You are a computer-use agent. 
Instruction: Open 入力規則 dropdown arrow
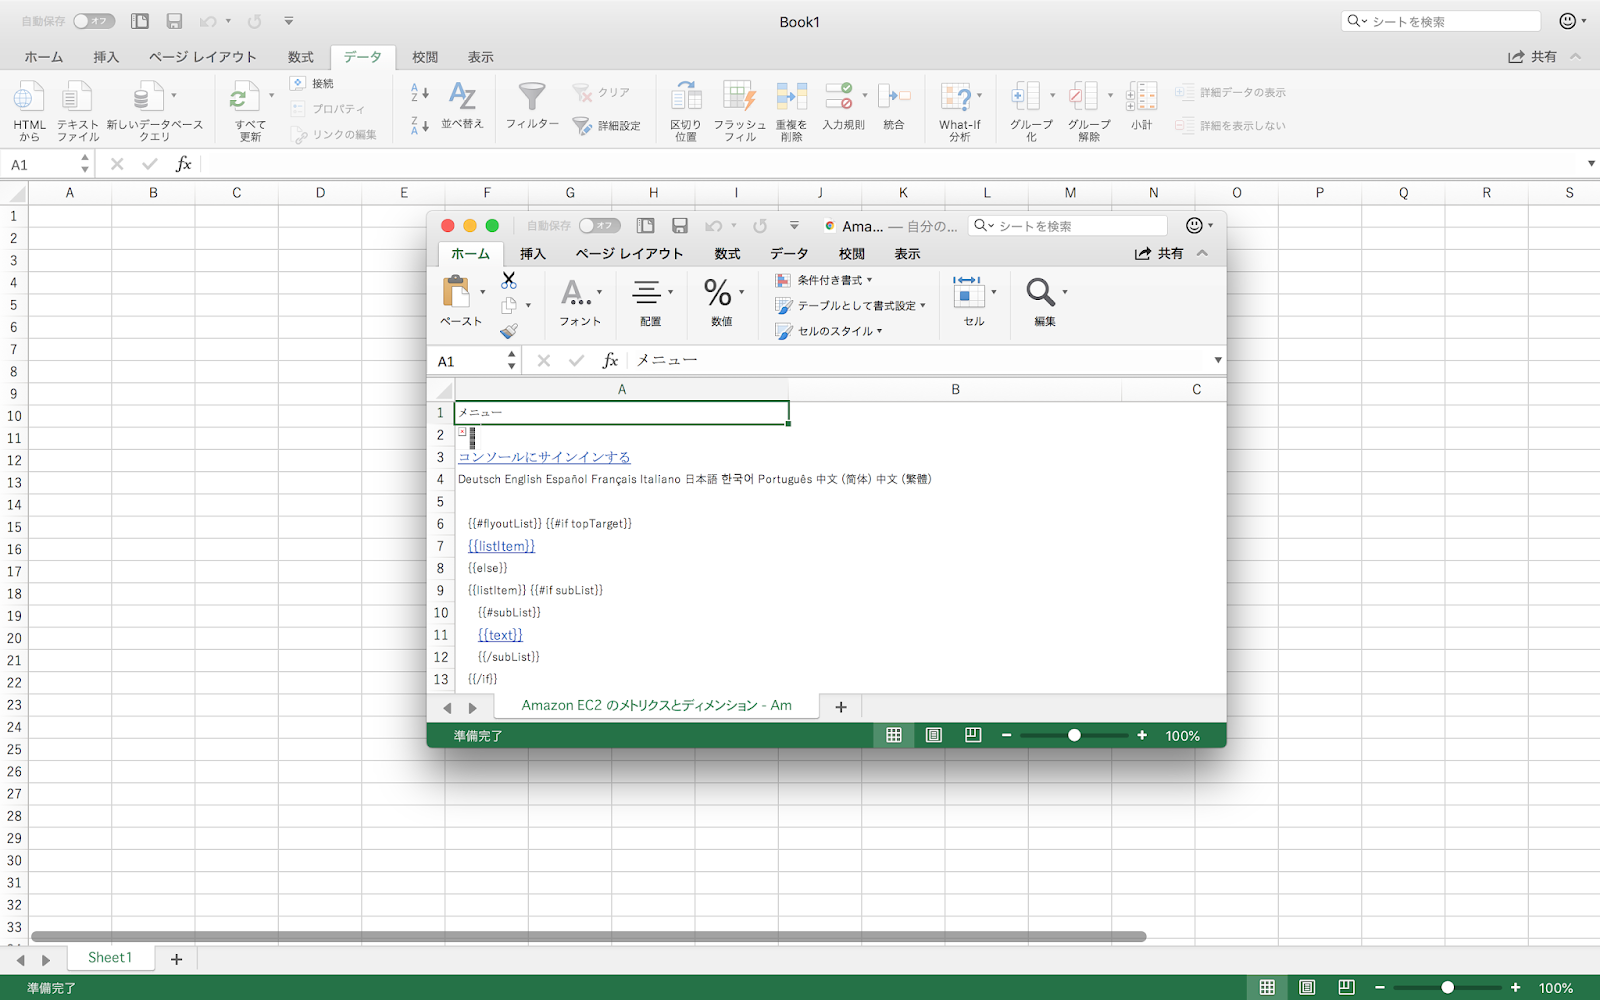click(x=865, y=96)
